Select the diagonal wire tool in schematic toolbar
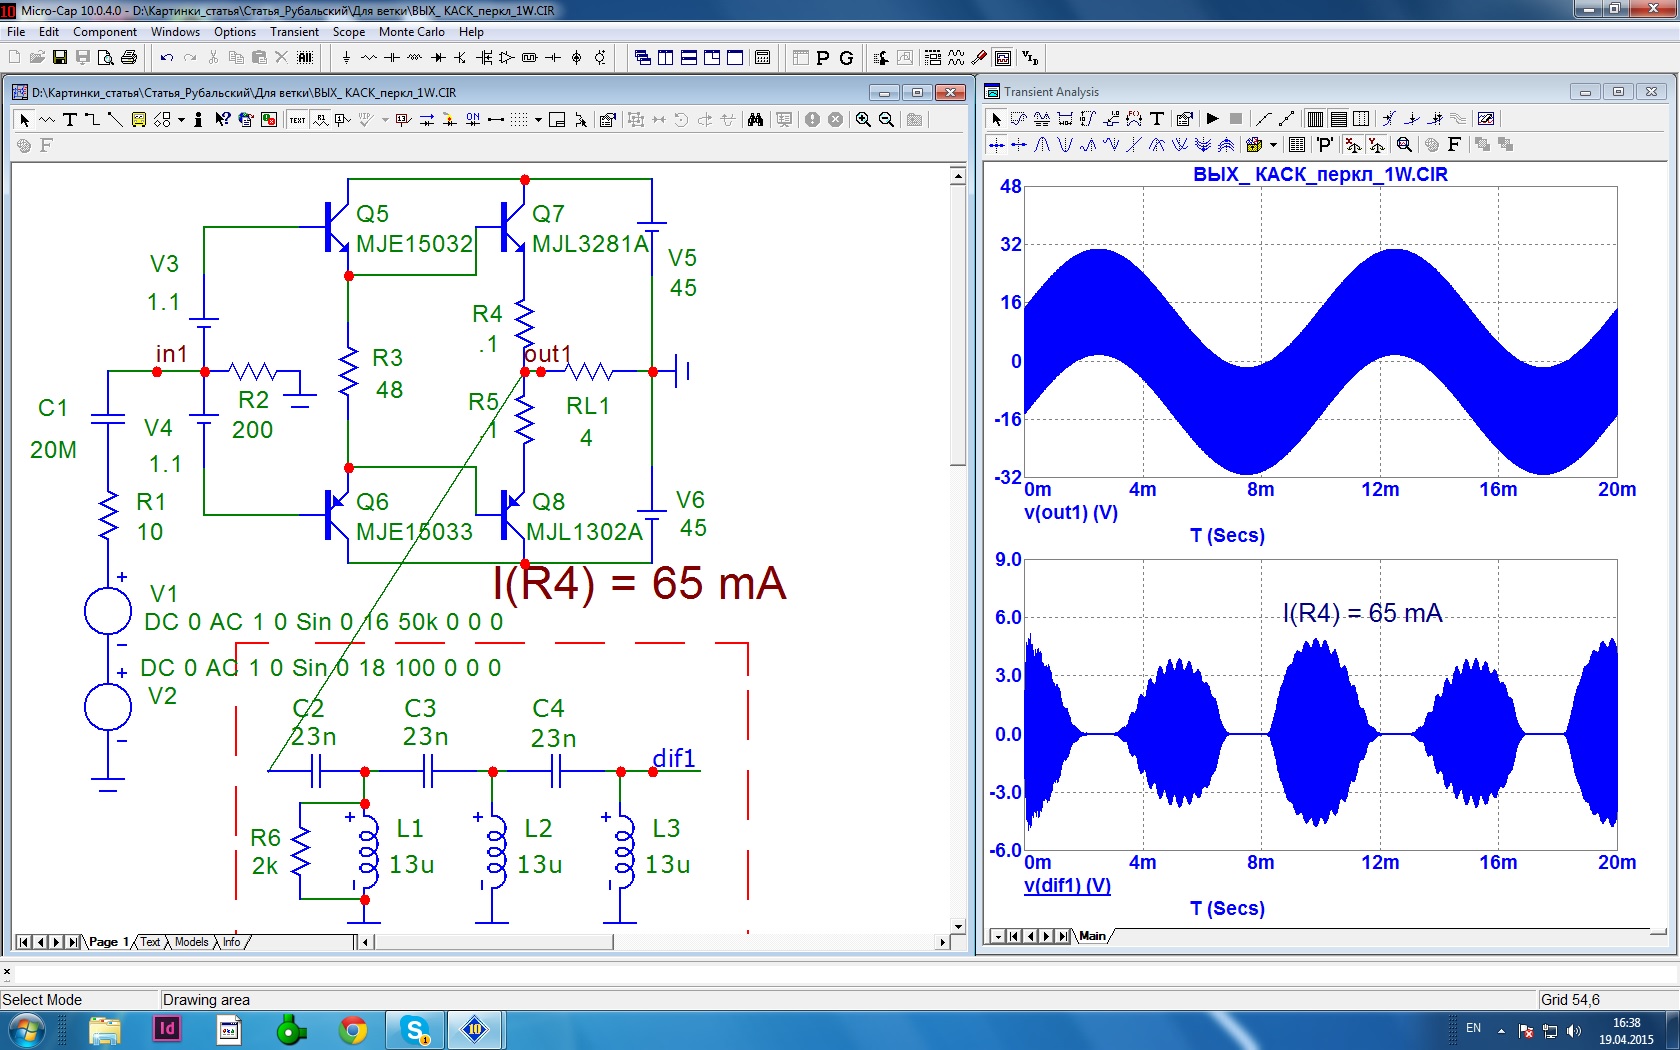This screenshot has width=1680, height=1050. point(115,120)
